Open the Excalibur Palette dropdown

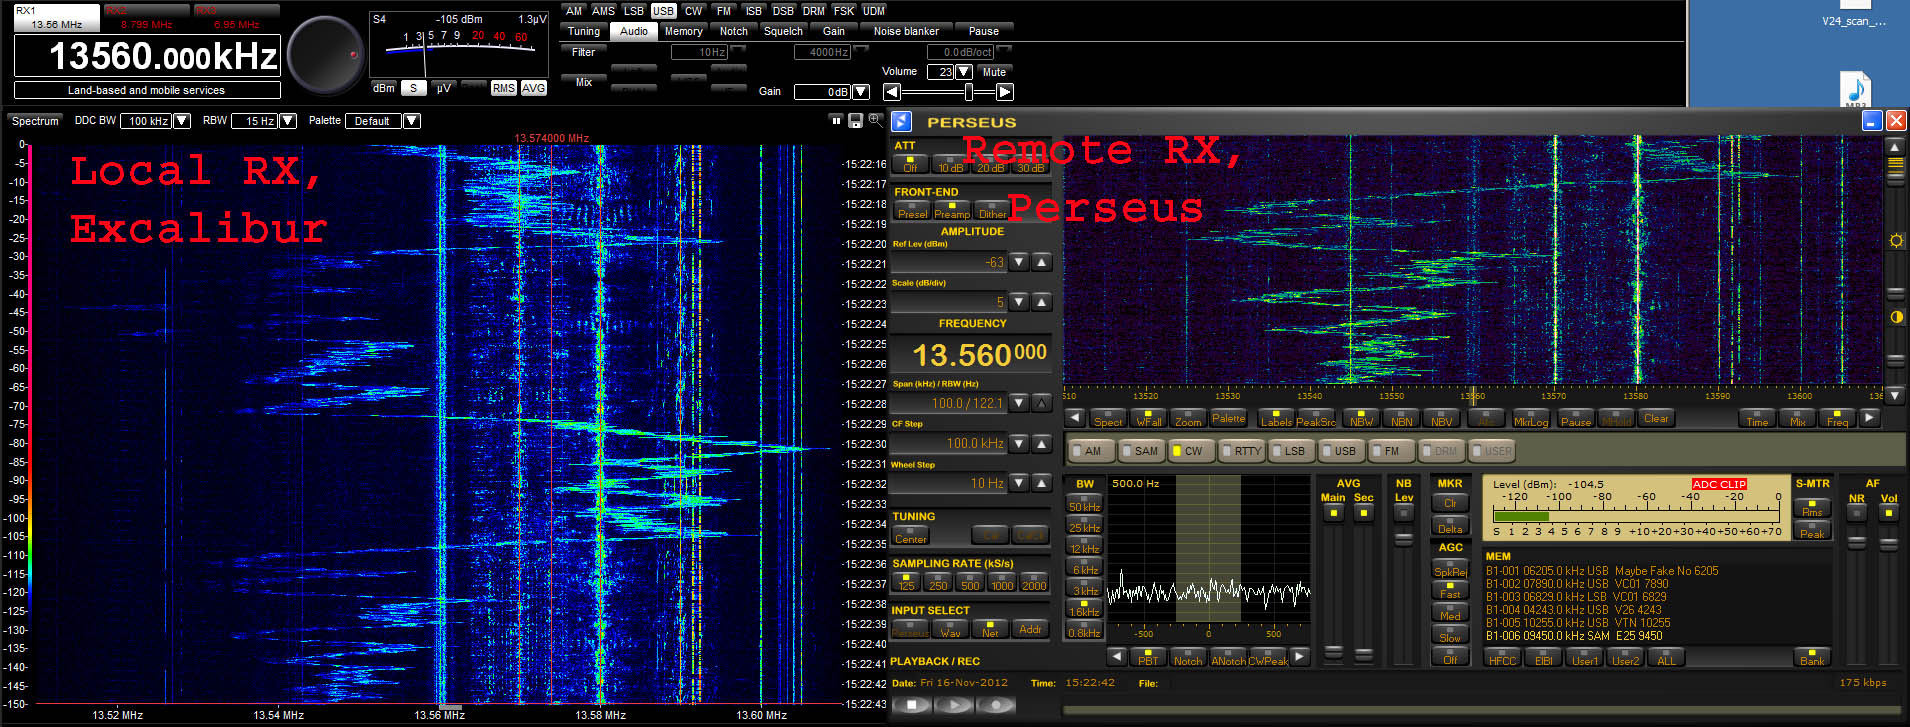tap(411, 121)
